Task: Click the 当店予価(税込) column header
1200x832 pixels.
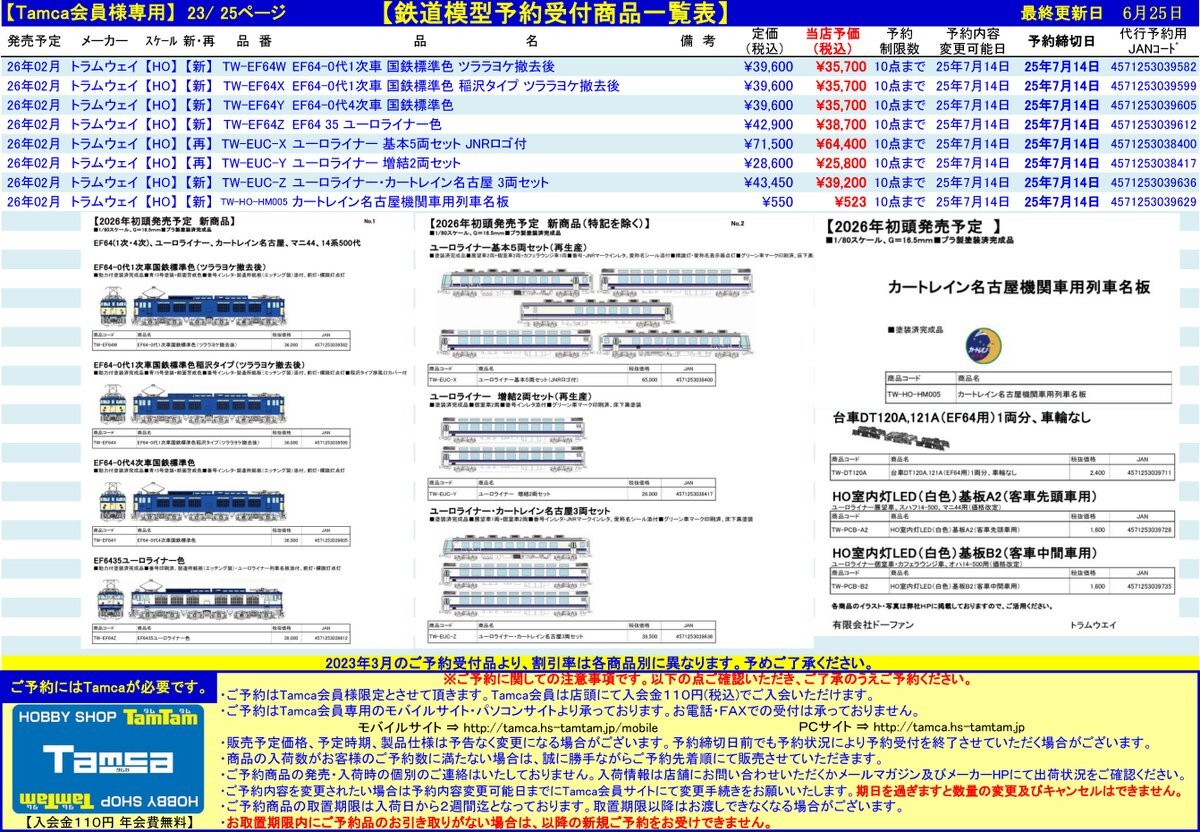Action: 835,40
